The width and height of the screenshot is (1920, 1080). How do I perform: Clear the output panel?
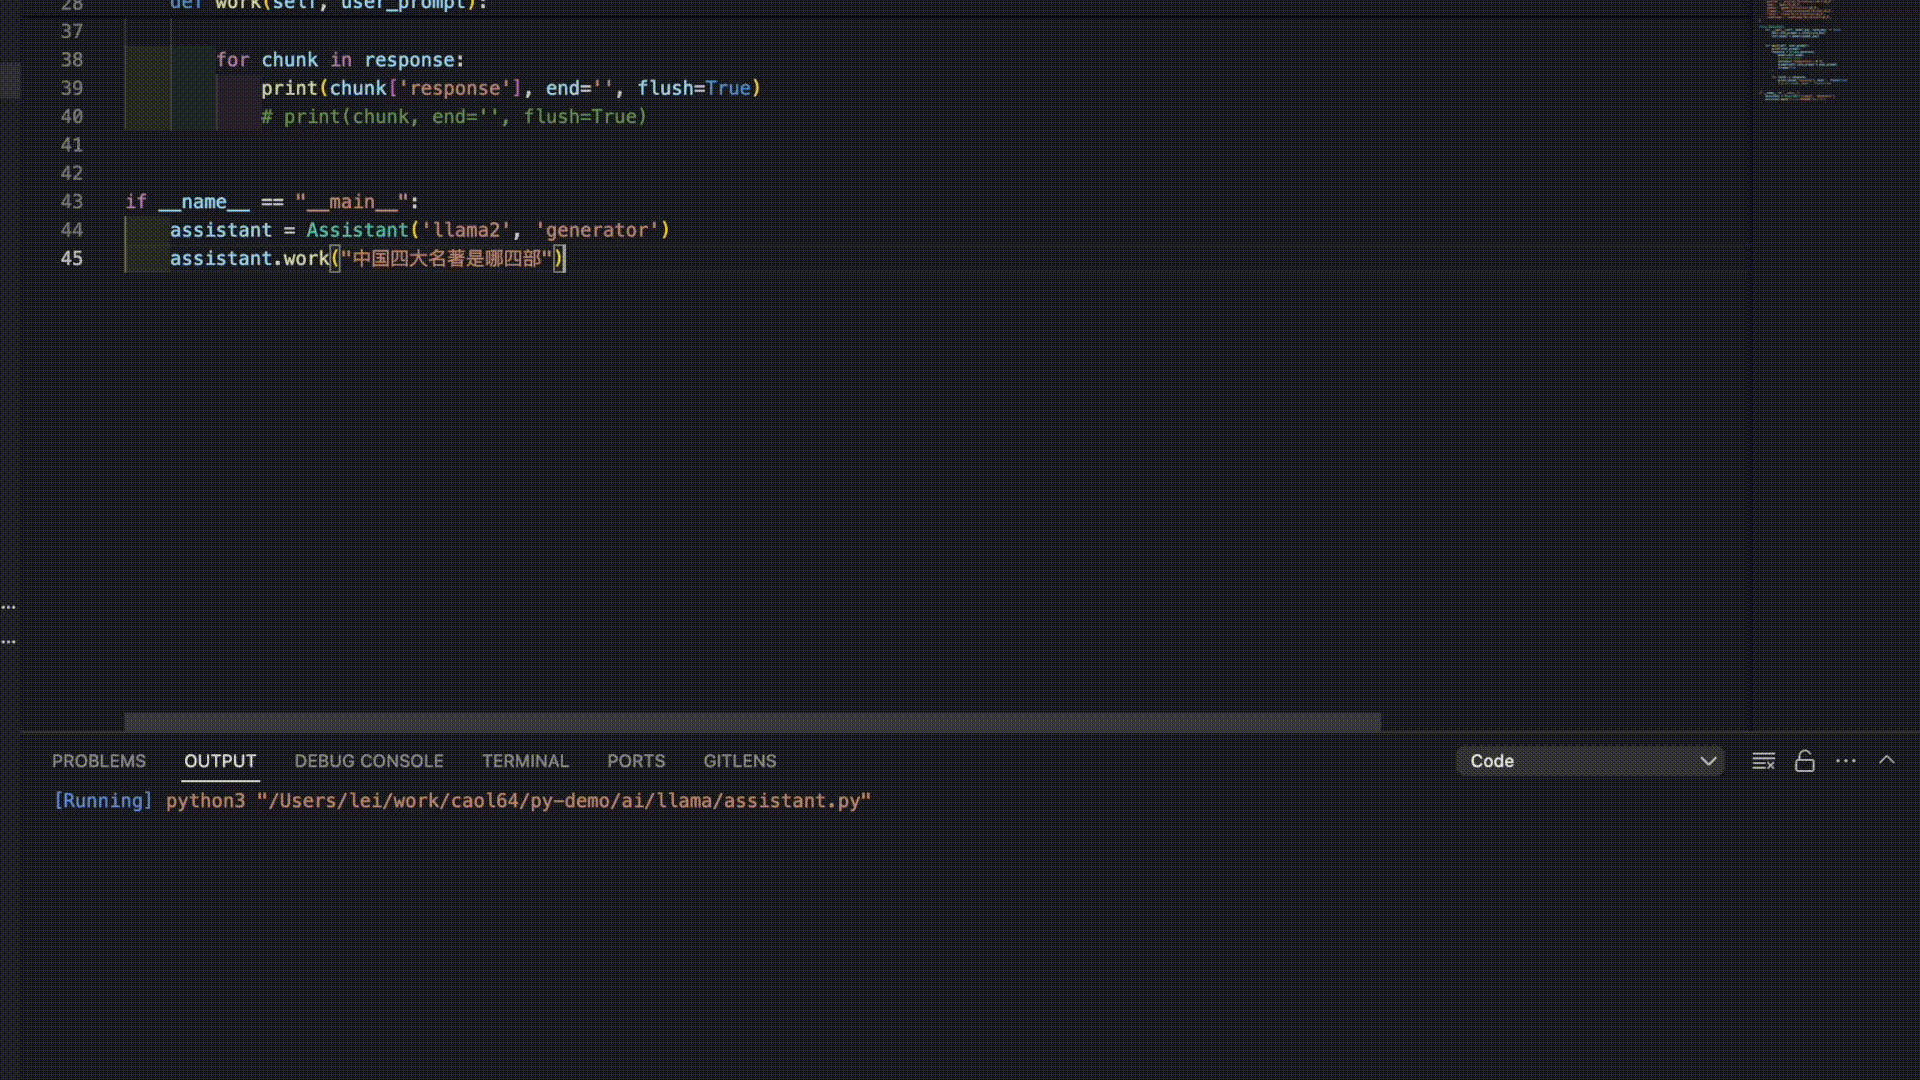pyautogui.click(x=1763, y=761)
